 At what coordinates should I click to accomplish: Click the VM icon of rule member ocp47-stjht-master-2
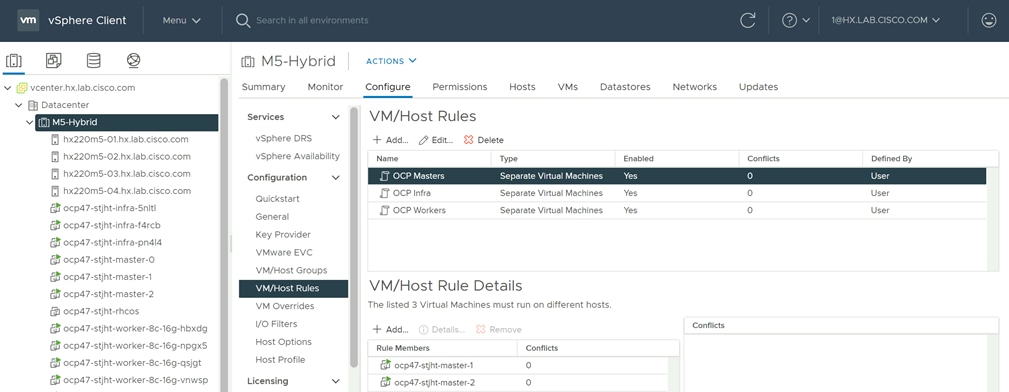(x=385, y=383)
